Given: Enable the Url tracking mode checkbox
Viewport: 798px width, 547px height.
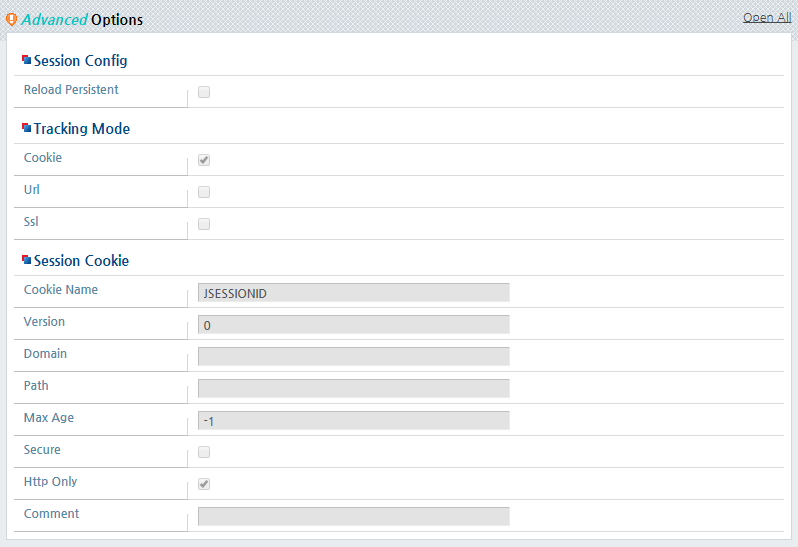Looking at the screenshot, I should [204, 192].
